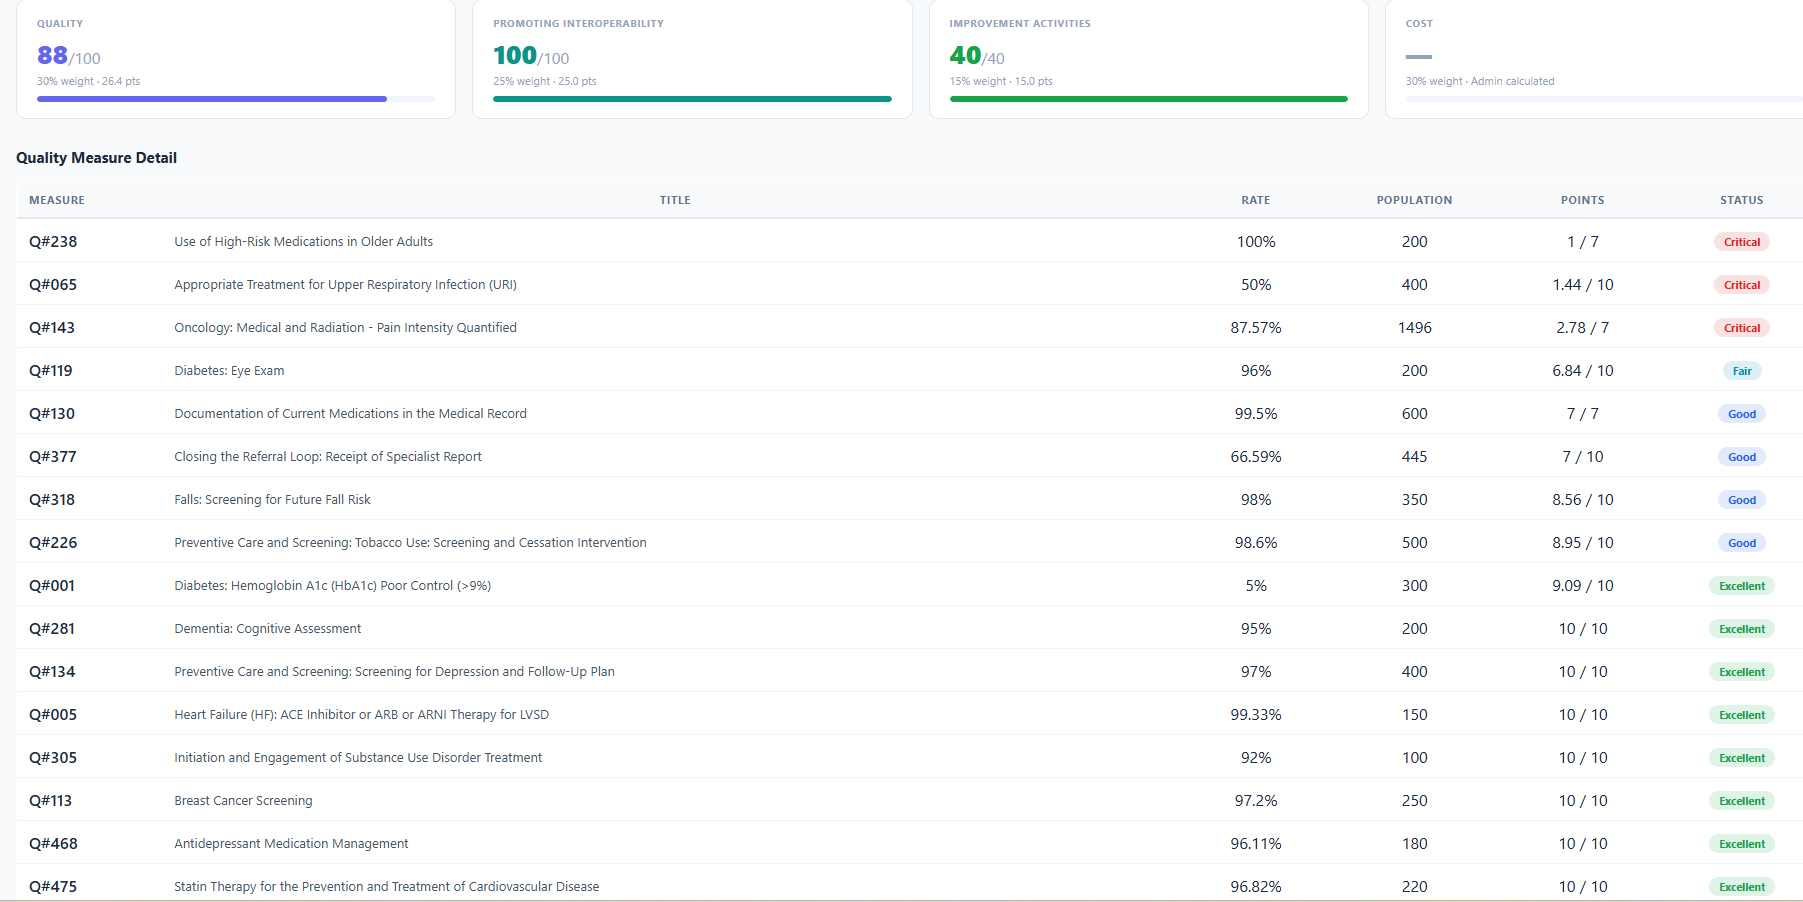This screenshot has height=902, width=1803.
Task: Select the Improvement Activities card
Action: (x=1148, y=58)
